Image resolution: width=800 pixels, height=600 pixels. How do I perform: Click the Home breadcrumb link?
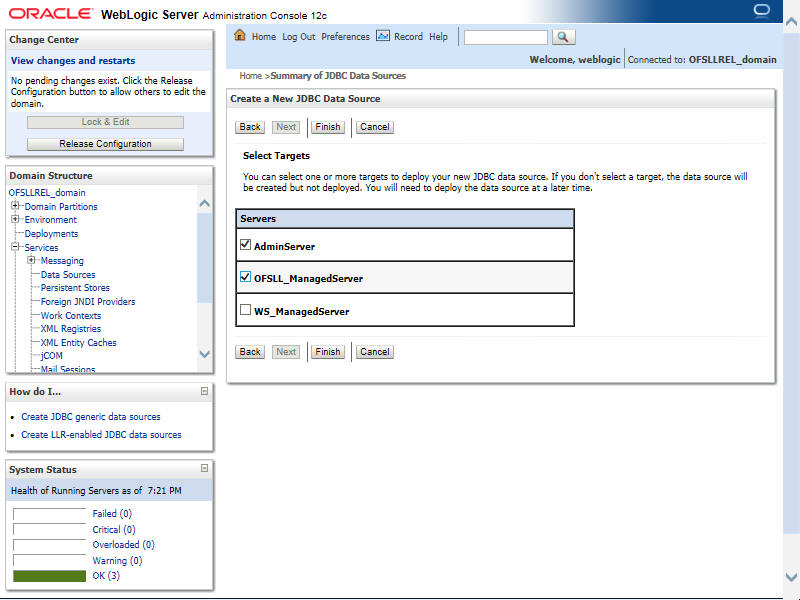tap(251, 76)
